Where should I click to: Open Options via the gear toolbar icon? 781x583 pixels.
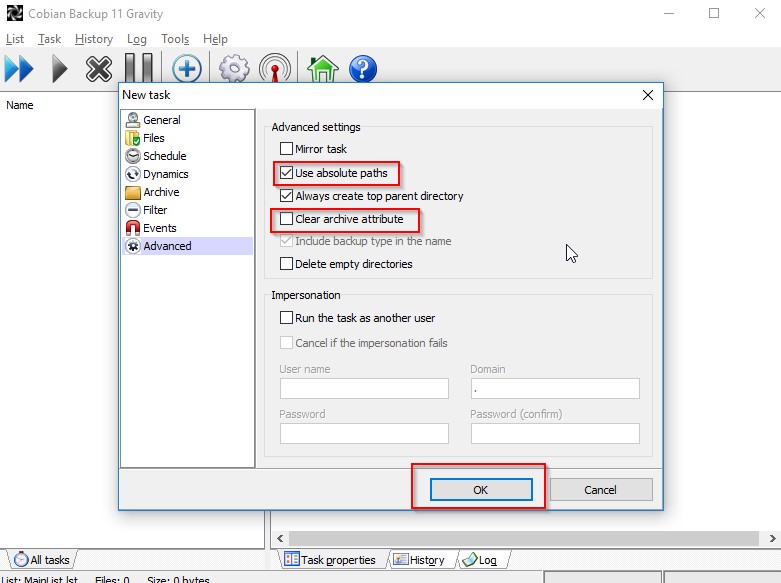tap(234, 69)
